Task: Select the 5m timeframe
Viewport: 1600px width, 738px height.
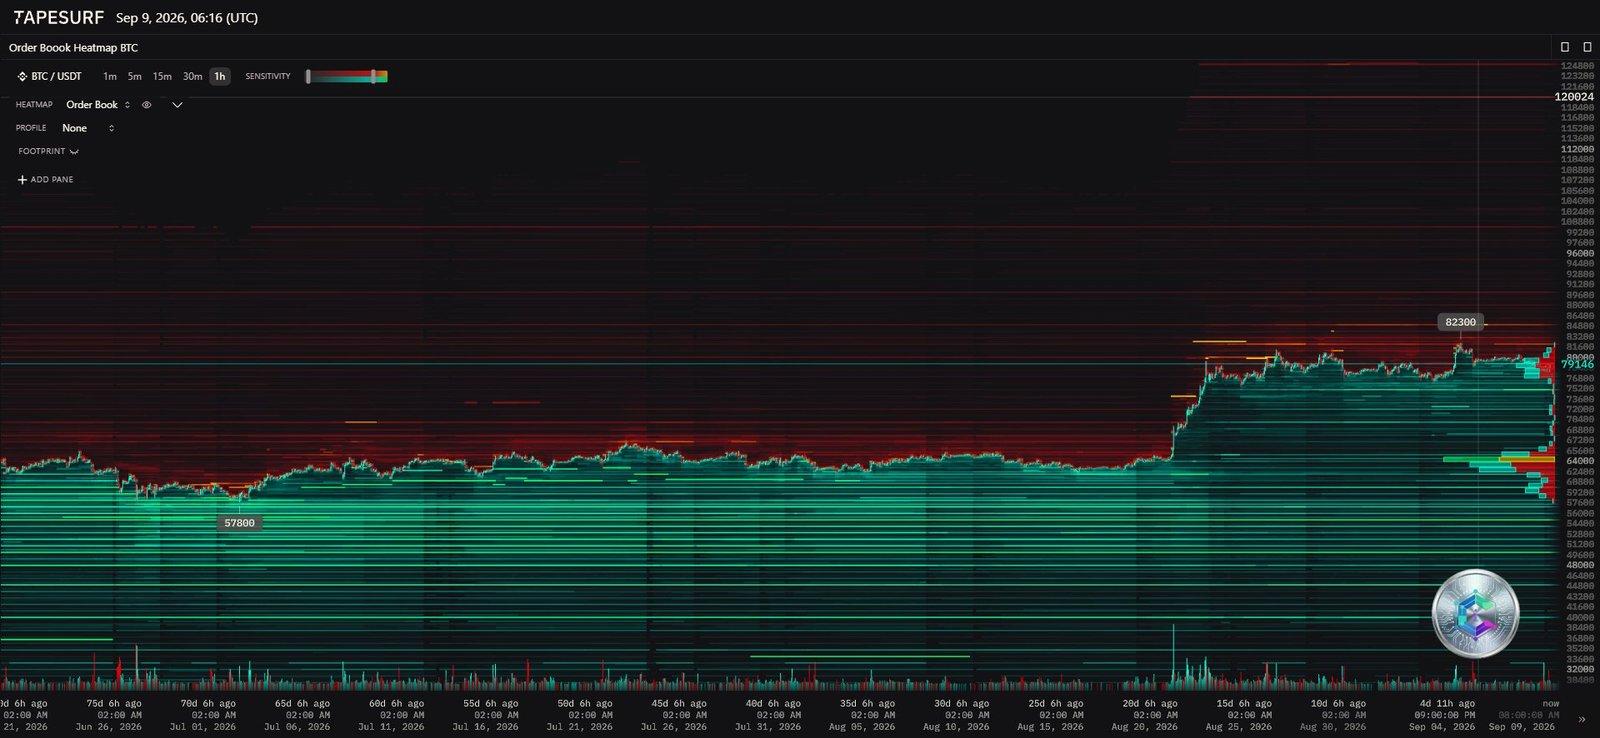Action: [x=135, y=76]
